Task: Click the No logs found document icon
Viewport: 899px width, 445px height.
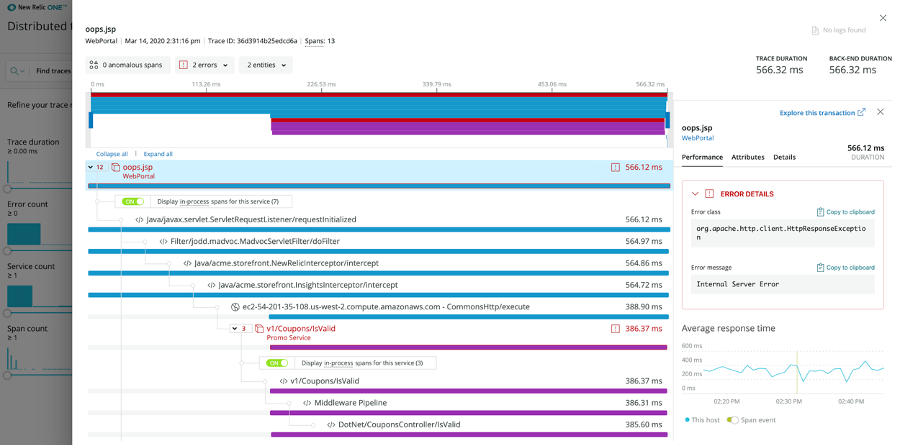Action: tap(815, 30)
